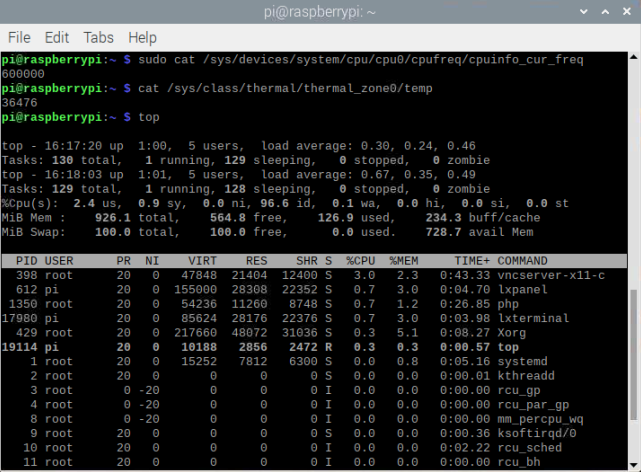
Task: Click the SHR column header
Action: (x=307, y=261)
